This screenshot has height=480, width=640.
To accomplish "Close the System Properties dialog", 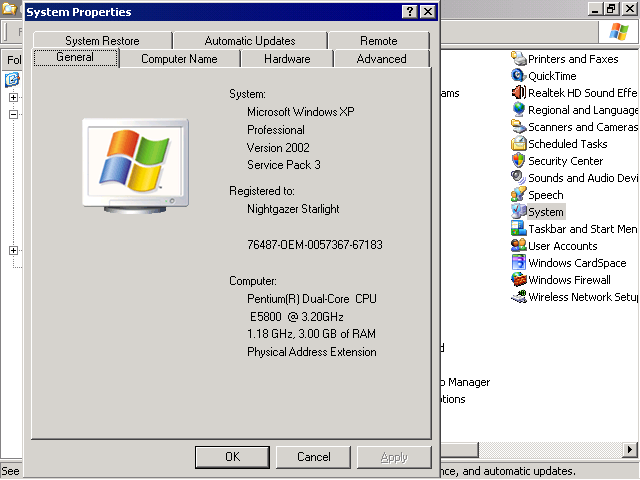I will [428, 11].
